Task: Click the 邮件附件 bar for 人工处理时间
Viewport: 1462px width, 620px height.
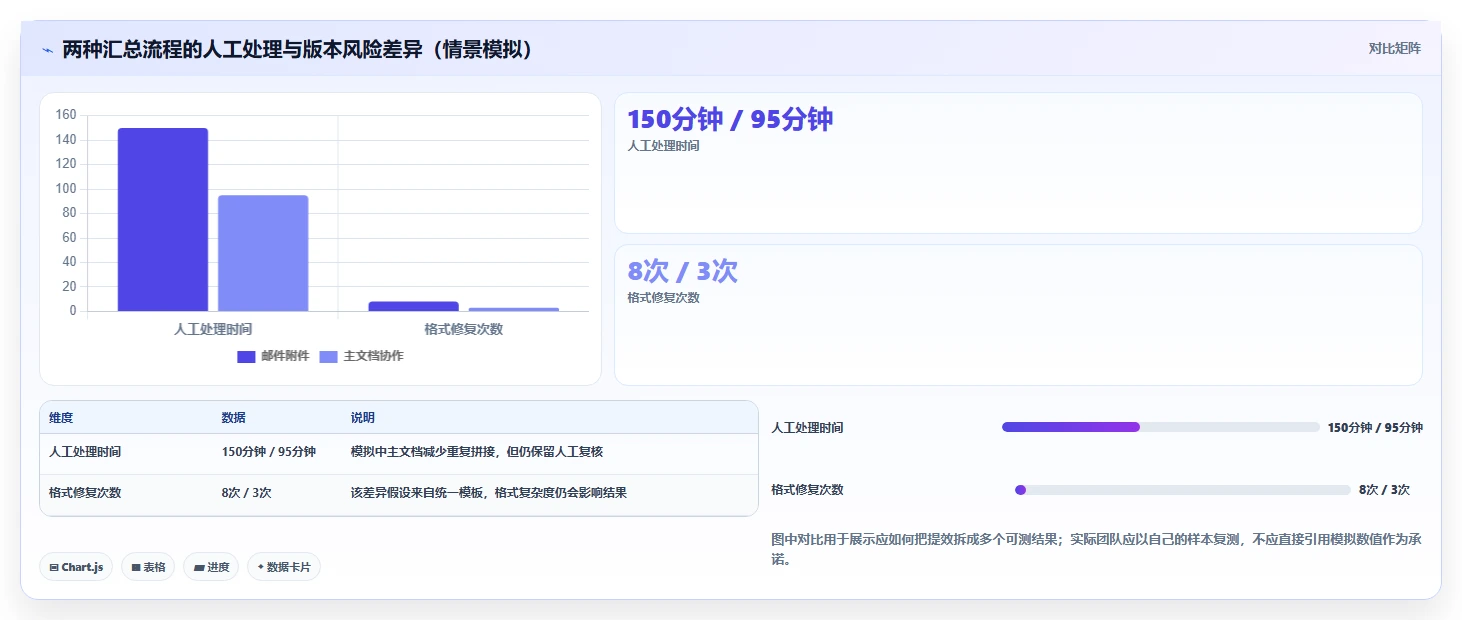Action: 163,219
